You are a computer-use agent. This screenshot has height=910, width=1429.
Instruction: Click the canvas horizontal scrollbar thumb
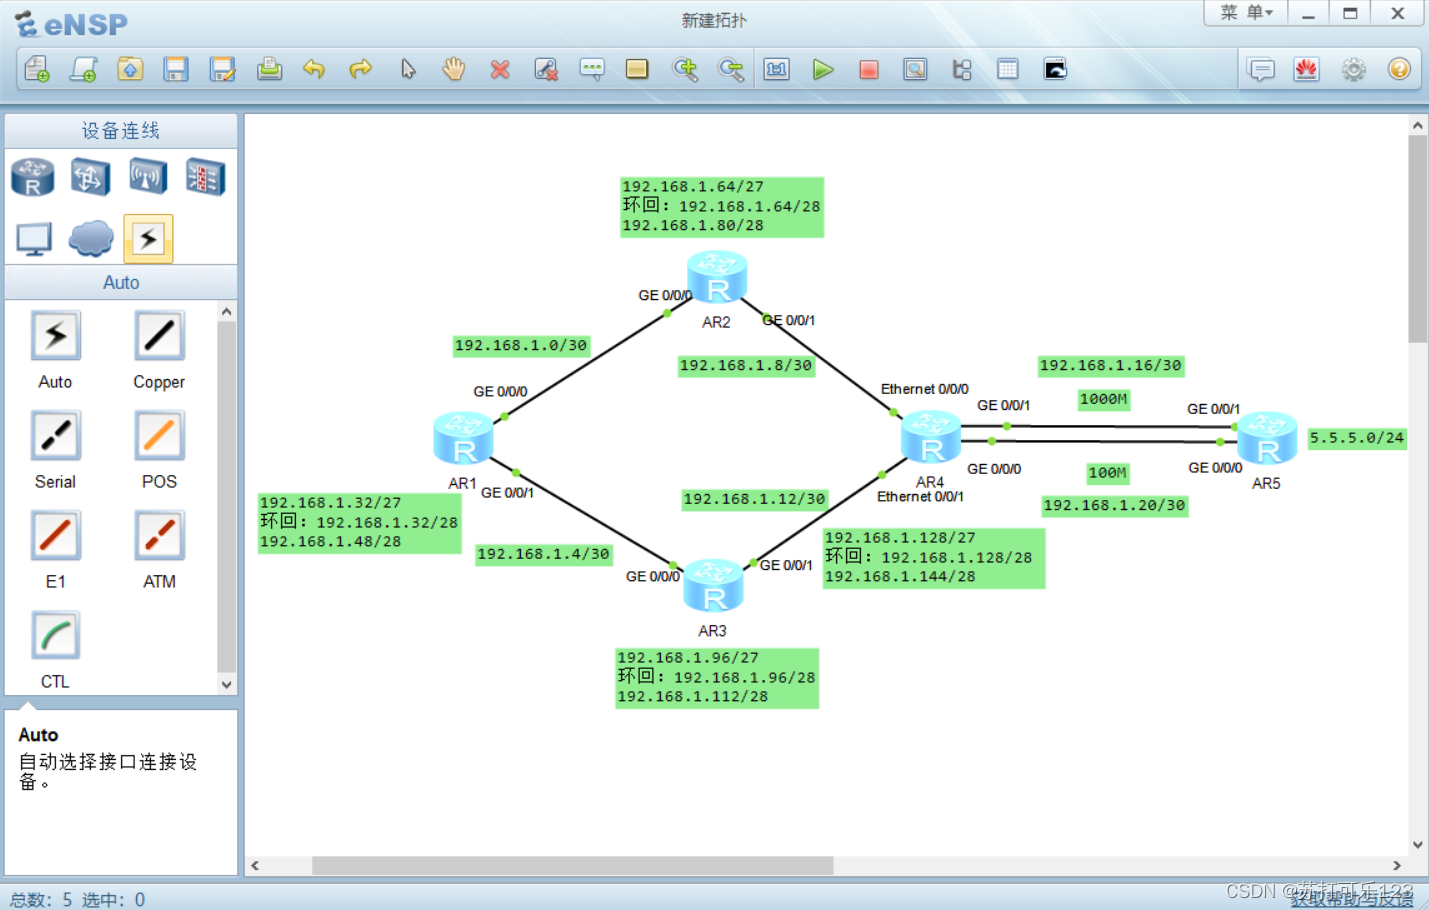click(572, 866)
